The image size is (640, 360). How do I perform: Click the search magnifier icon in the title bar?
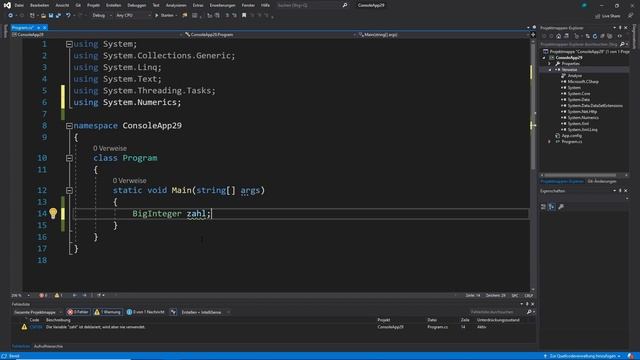[x=345, y=5]
